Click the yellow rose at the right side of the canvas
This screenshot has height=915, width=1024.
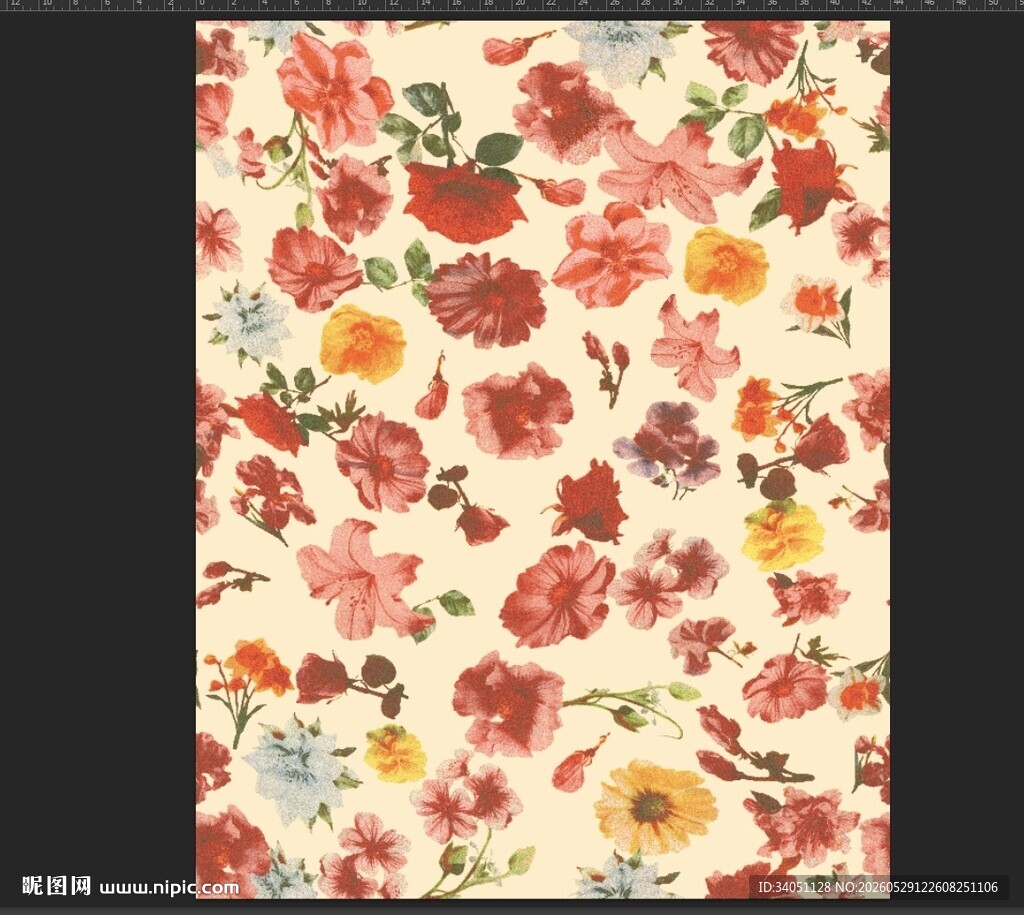784,536
